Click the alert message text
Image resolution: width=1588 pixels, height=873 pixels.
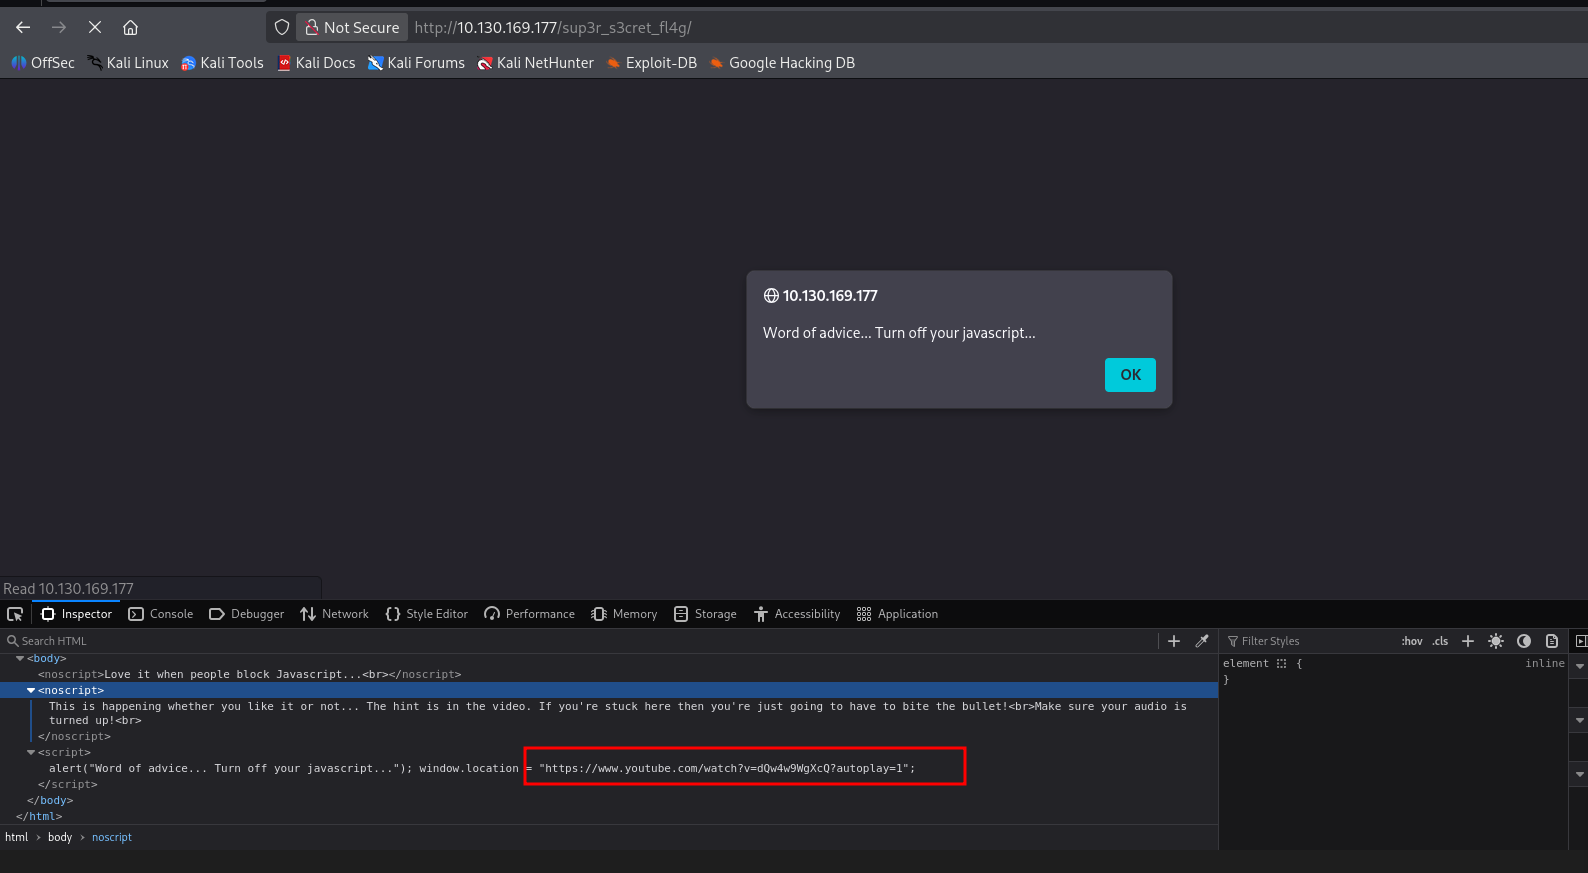899,333
